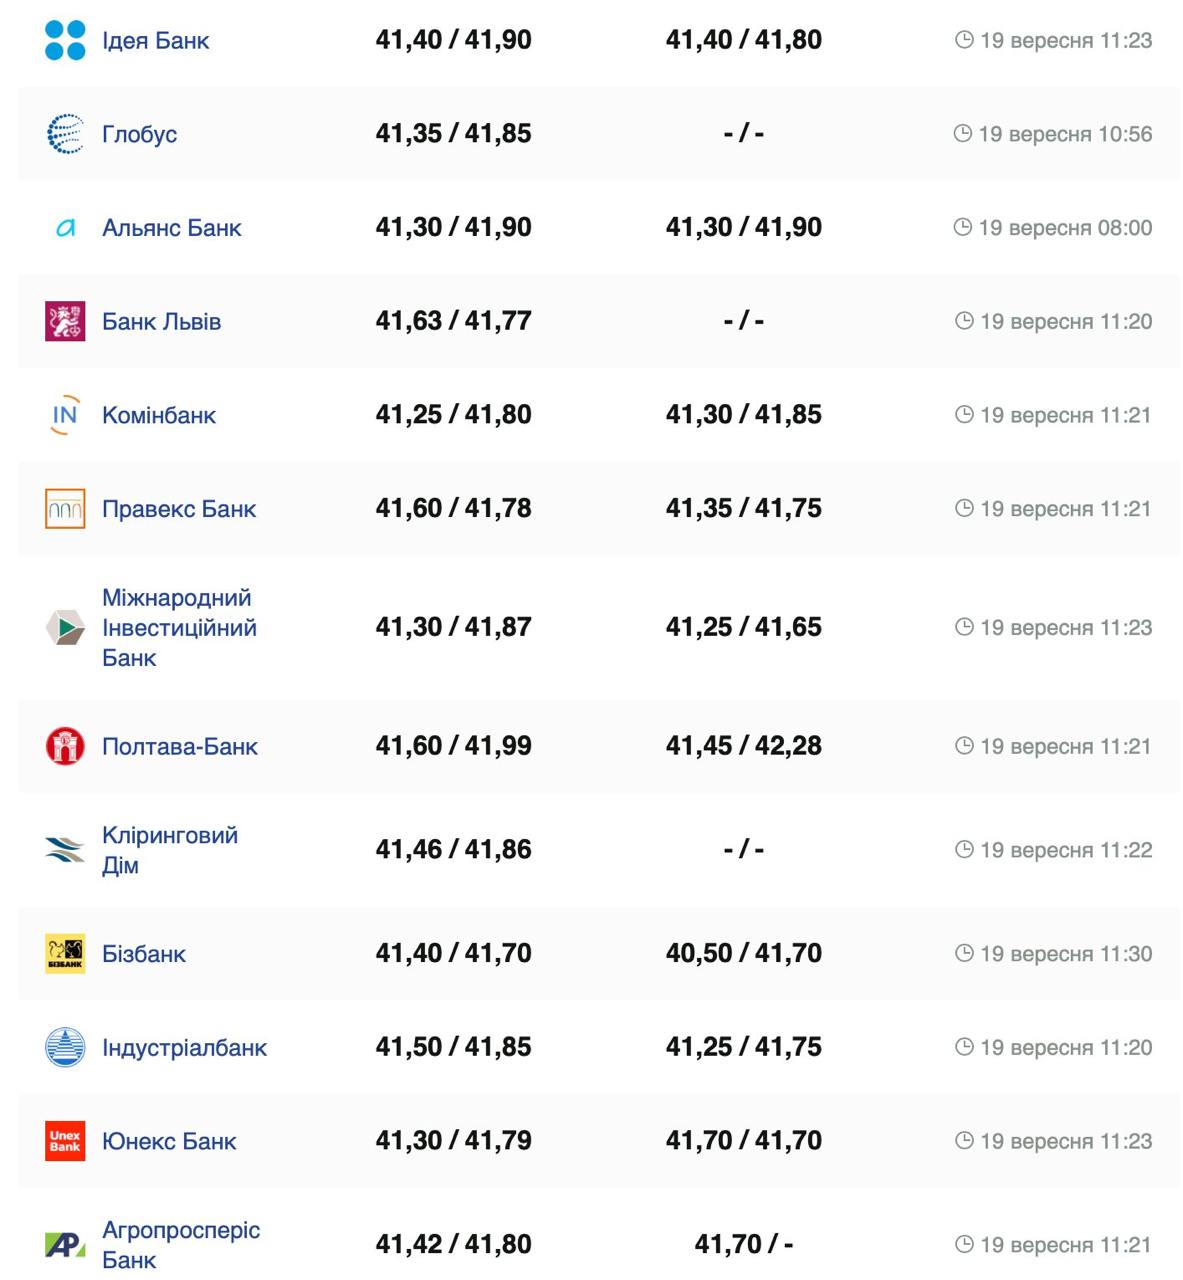Screen dimensions: 1183x1280
Task: Click the Альянс Банк letter logo
Action: point(65,228)
